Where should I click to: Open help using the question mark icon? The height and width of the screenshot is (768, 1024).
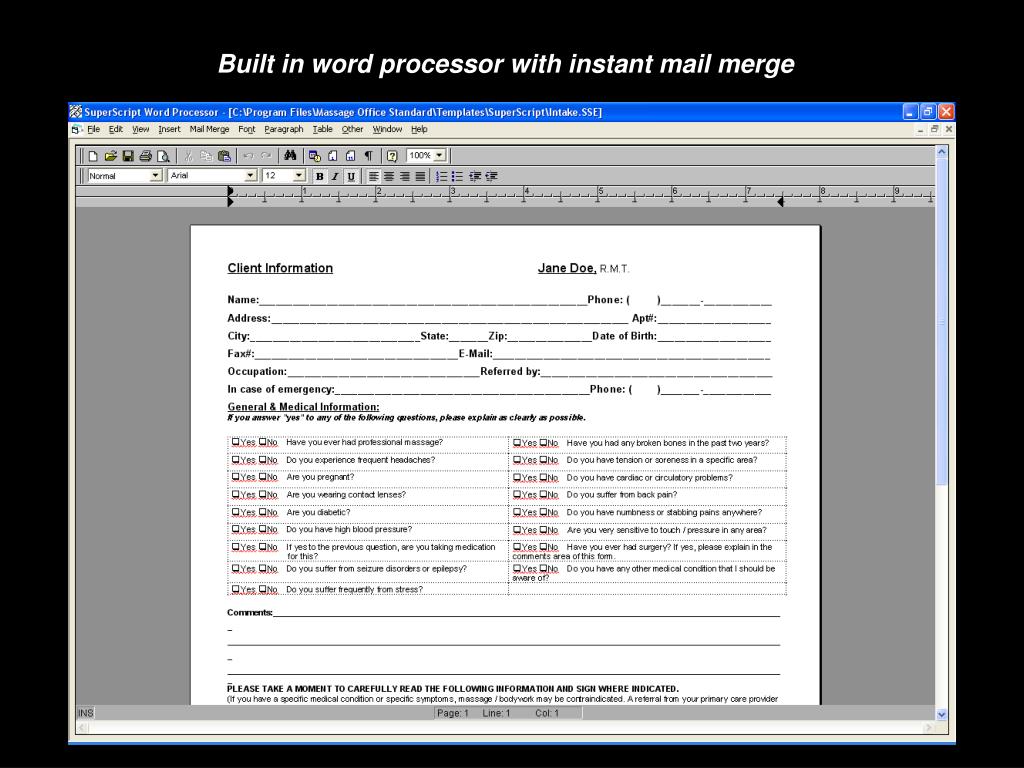coord(392,156)
